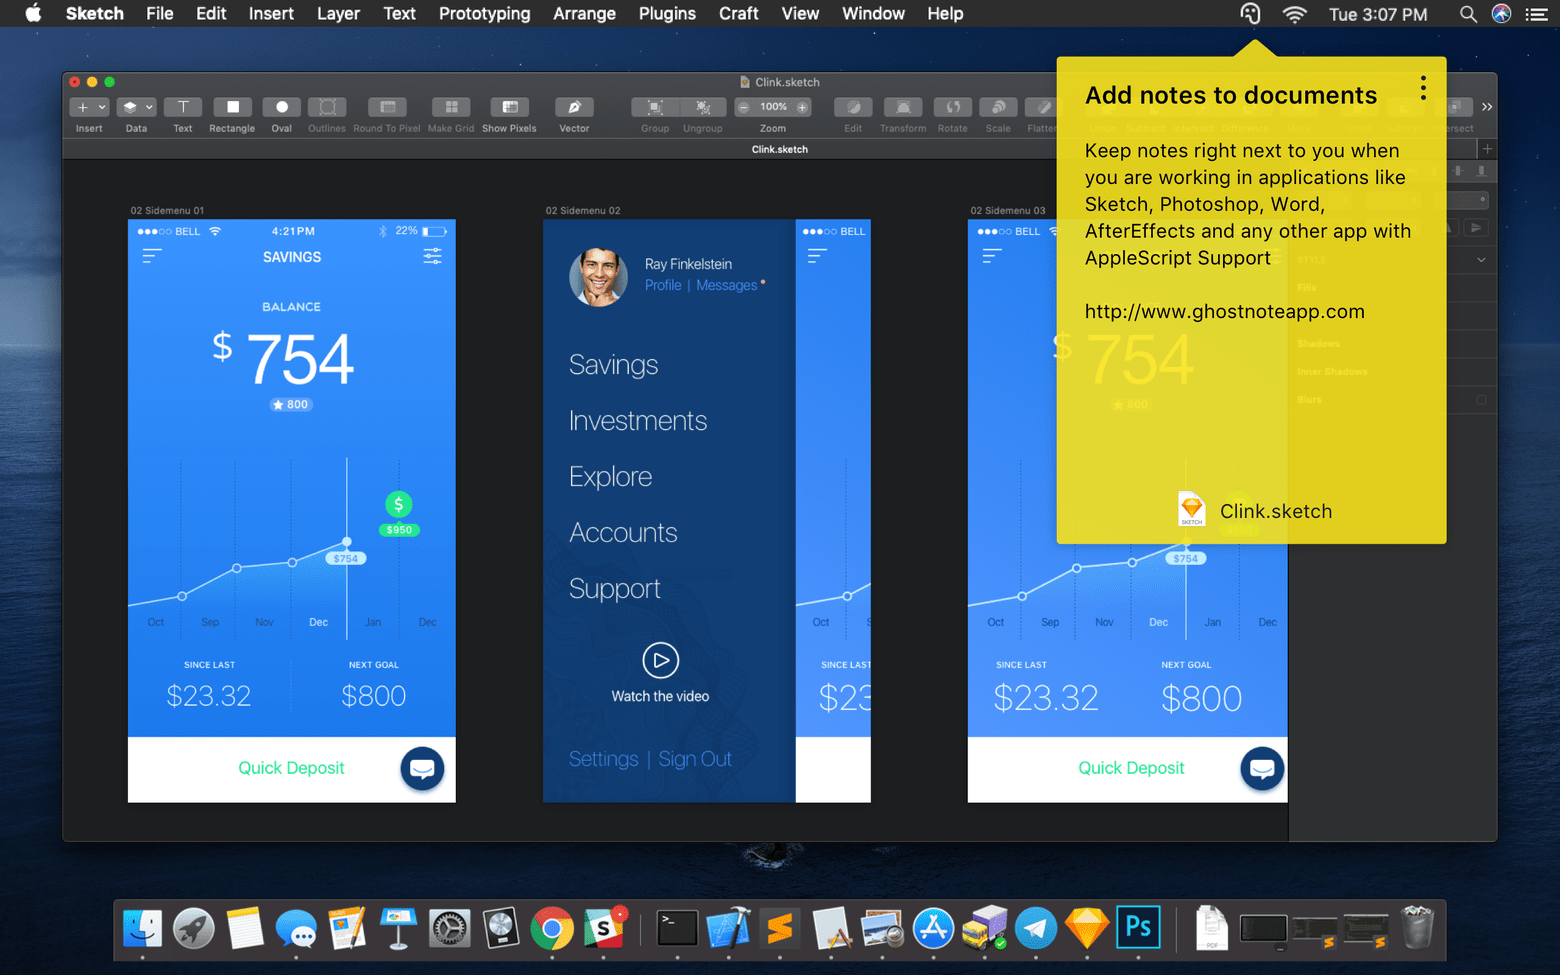
Task: Click chat bubble button on Sidemenu 01 artboard
Action: [x=422, y=769]
